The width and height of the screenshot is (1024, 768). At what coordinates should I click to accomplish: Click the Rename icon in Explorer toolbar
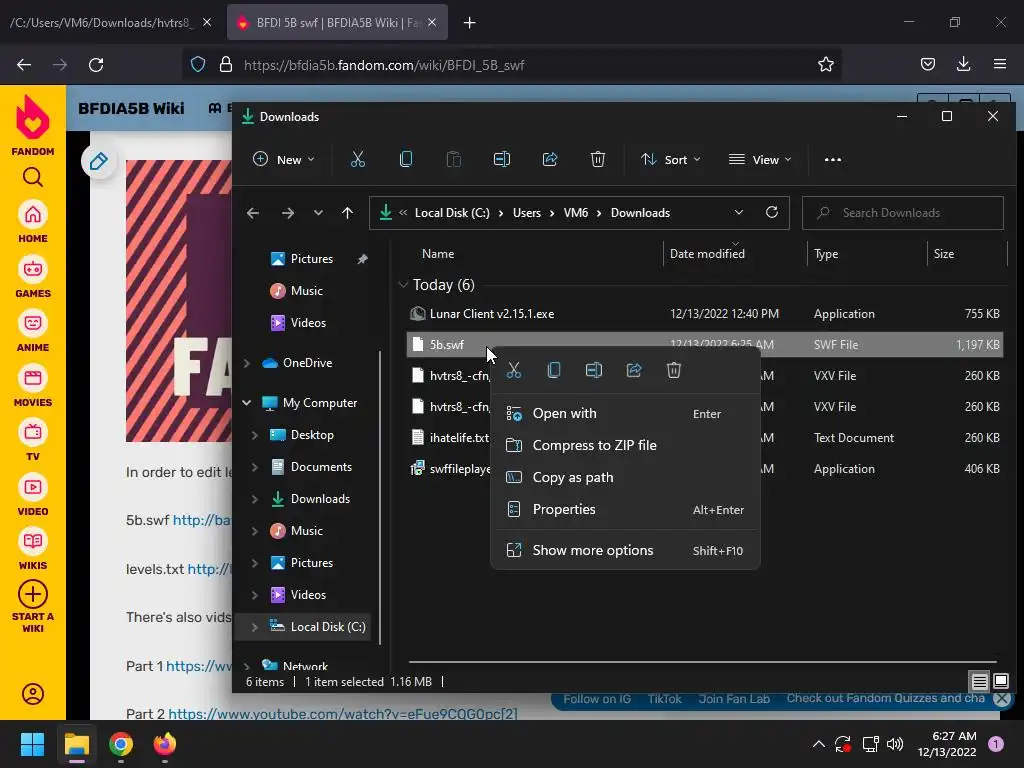click(502, 159)
